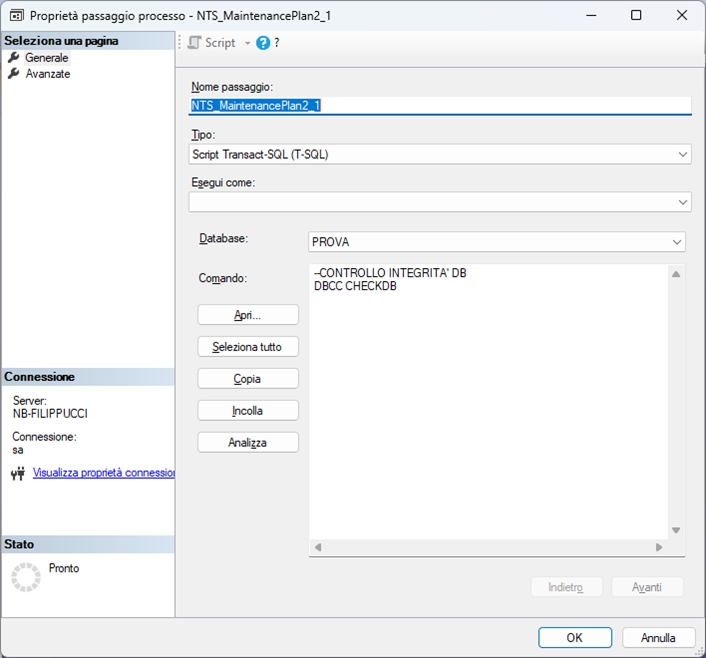Open the Database dropdown showing PROVA
Image resolution: width=706 pixels, height=658 pixels.
tap(677, 242)
